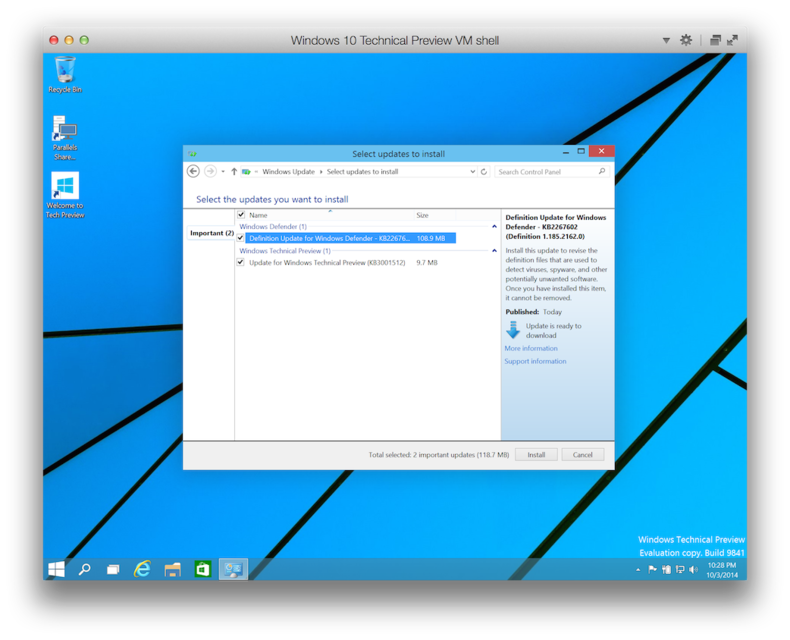The image size is (790, 640).
Task: Collapse the Windows Technical Preview group
Action: [494, 250]
